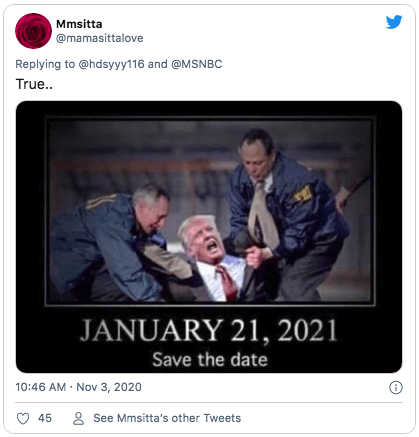This screenshot has width=419, height=437.
Task: Click the like count 45
Action: click(x=45, y=418)
